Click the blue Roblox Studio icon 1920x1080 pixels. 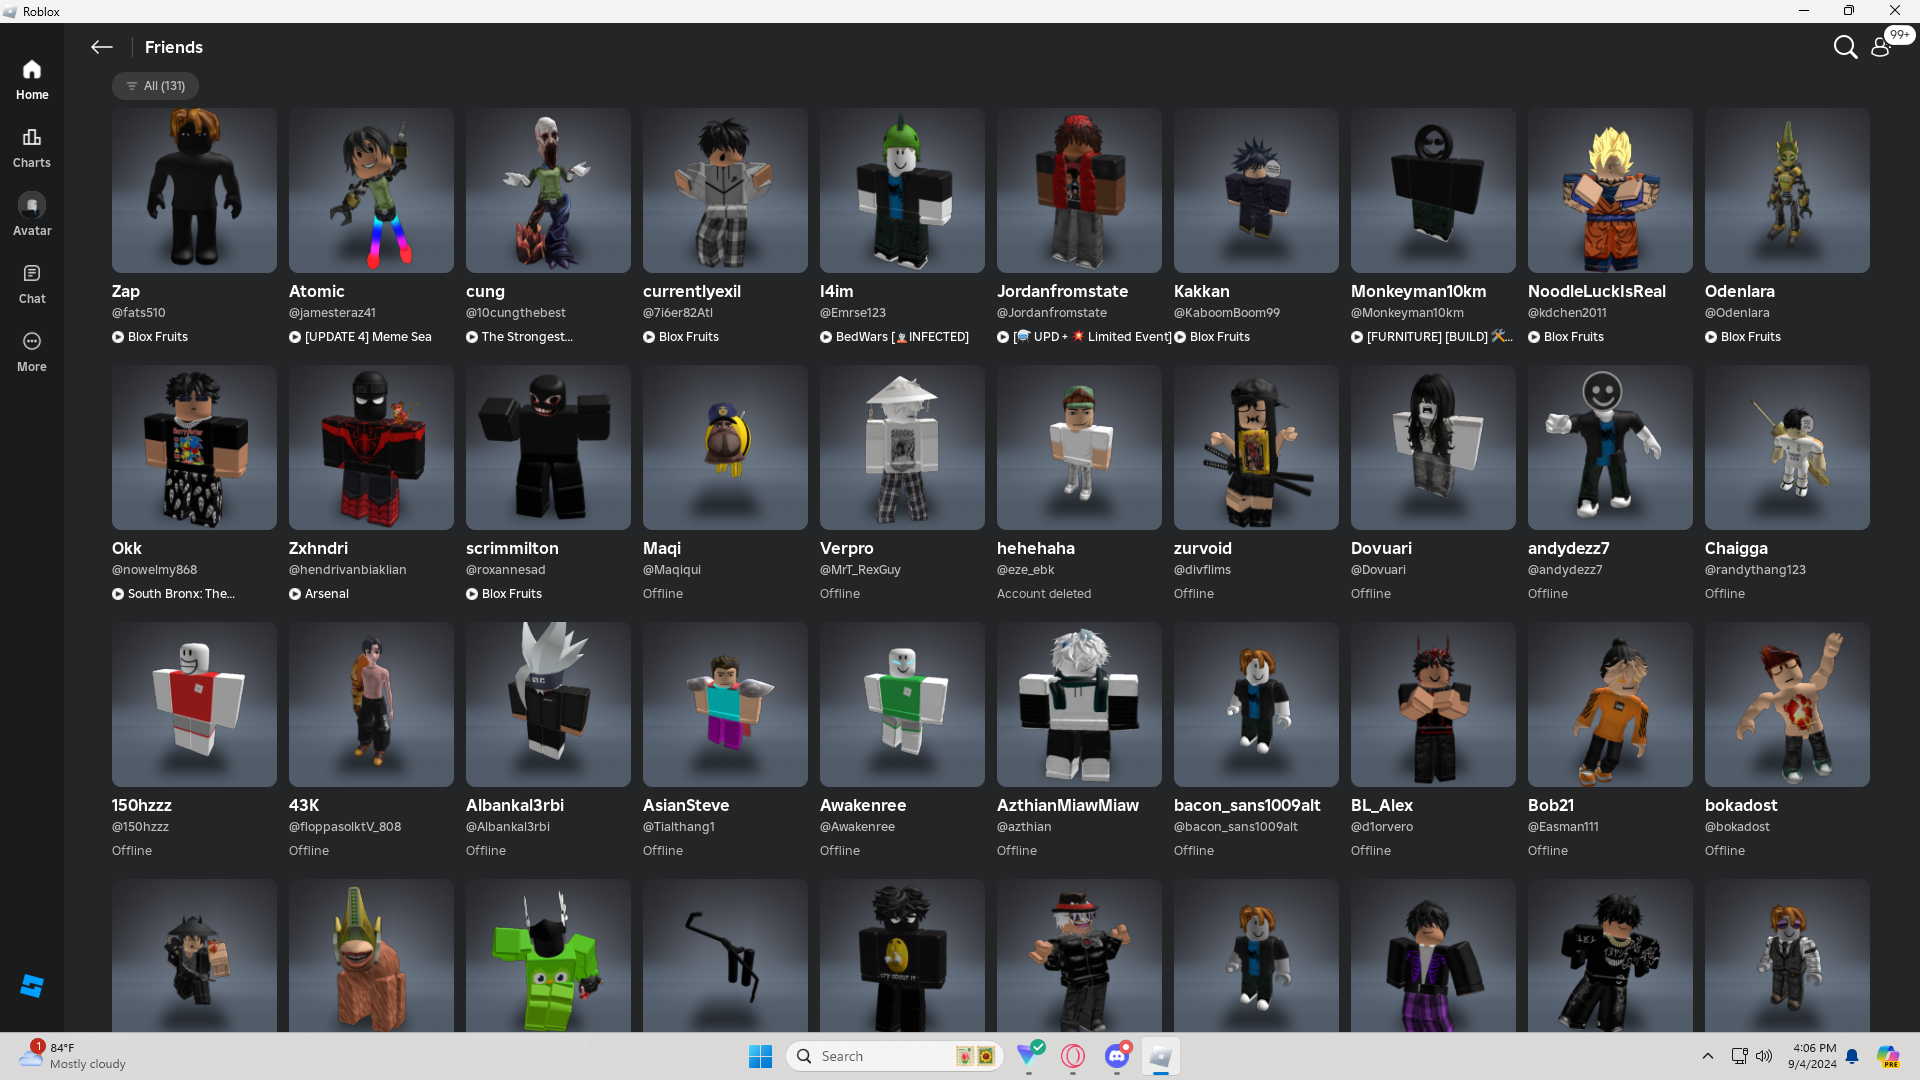click(x=32, y=986)
